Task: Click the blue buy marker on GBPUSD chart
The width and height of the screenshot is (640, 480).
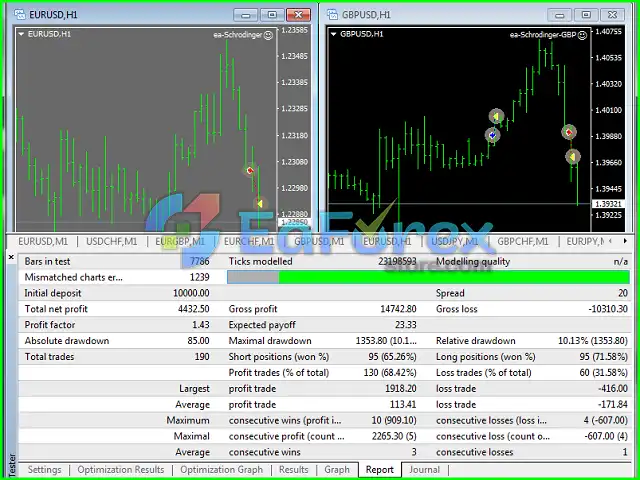Action: tap(493, 134)
